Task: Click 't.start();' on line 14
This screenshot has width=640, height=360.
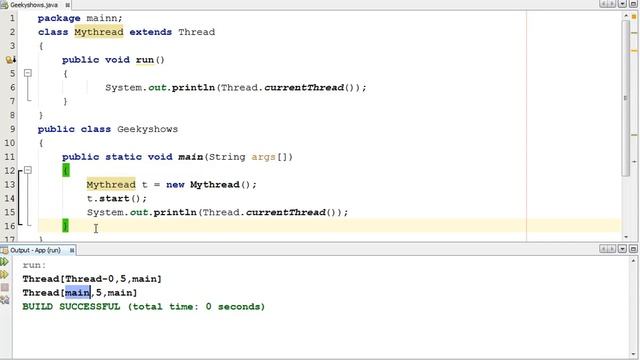Action: [117, 199]
